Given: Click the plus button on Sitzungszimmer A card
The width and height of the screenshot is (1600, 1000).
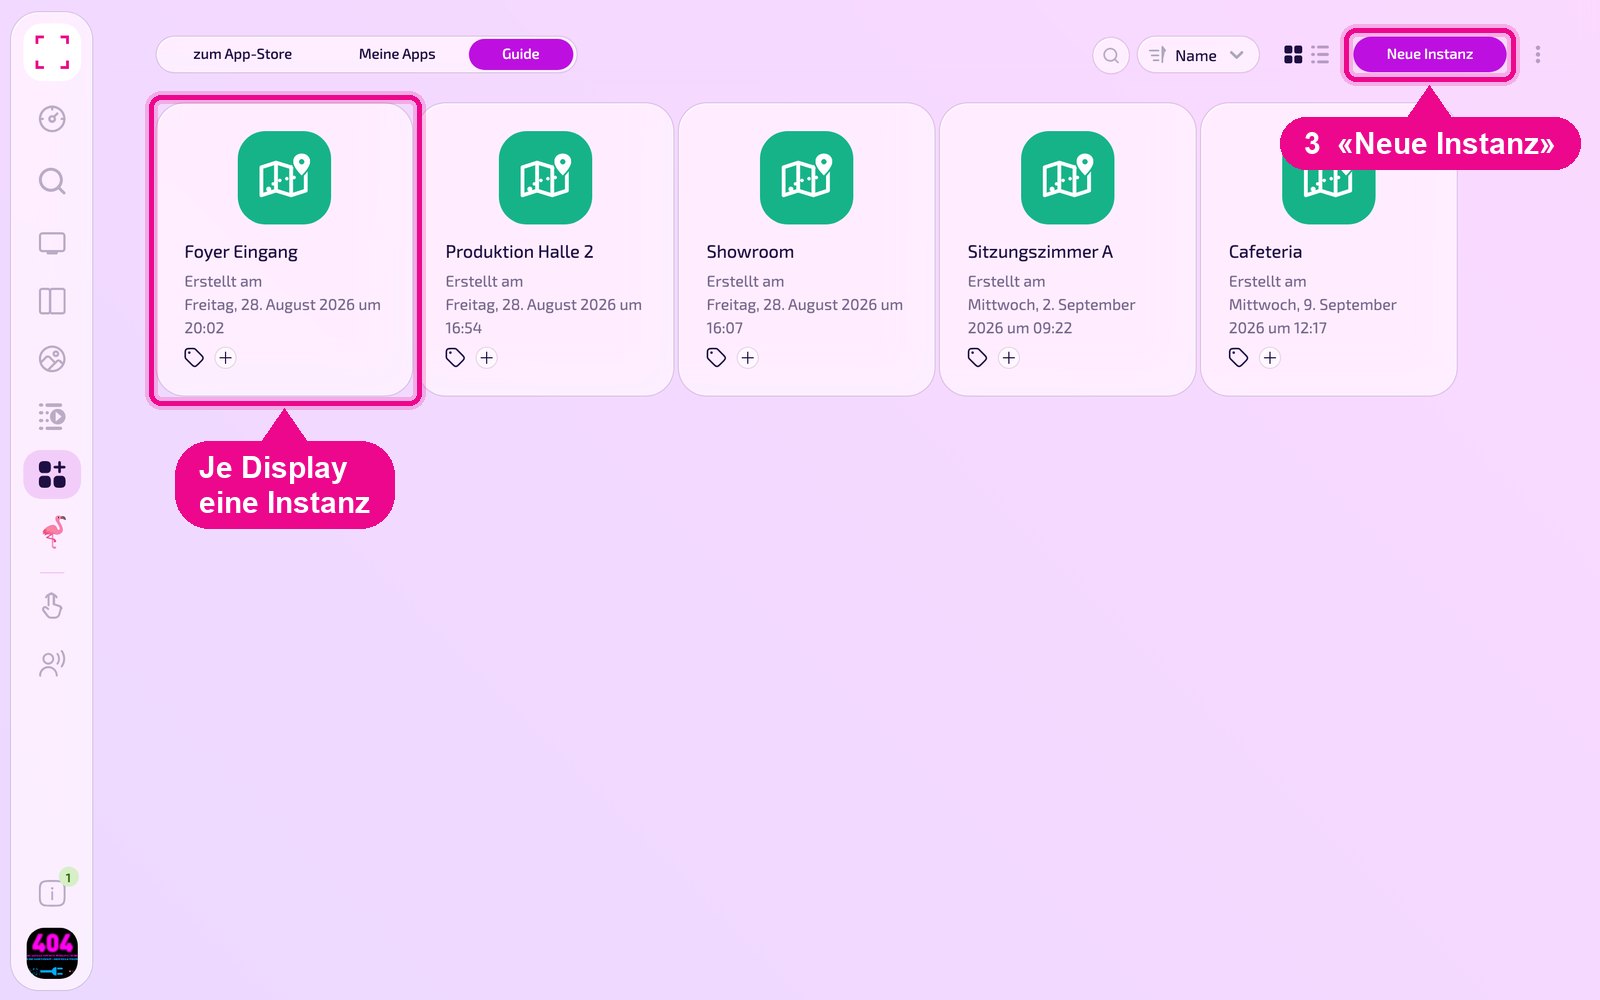Looking at the screenshot, I should 1009,358.
